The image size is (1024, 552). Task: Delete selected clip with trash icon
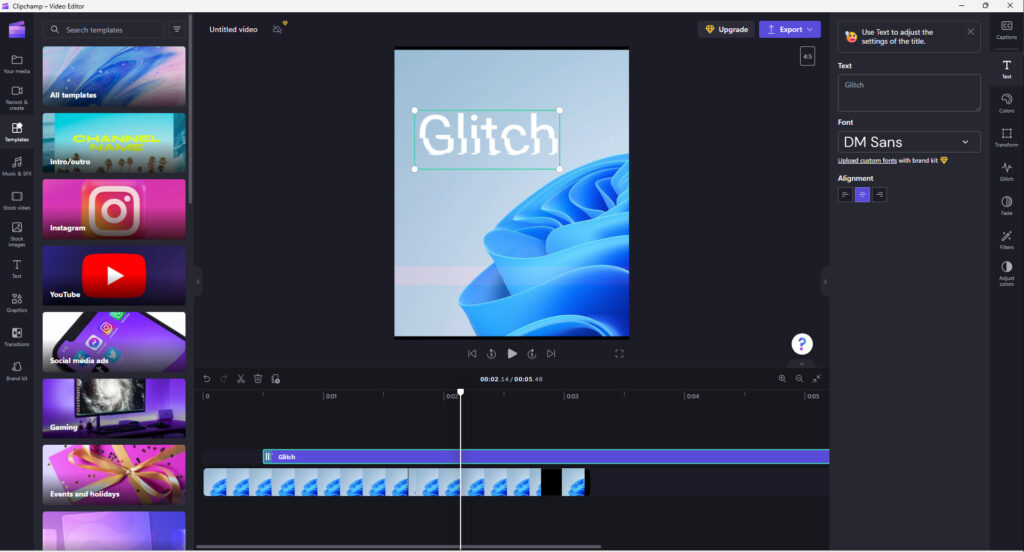coord(258,379)
